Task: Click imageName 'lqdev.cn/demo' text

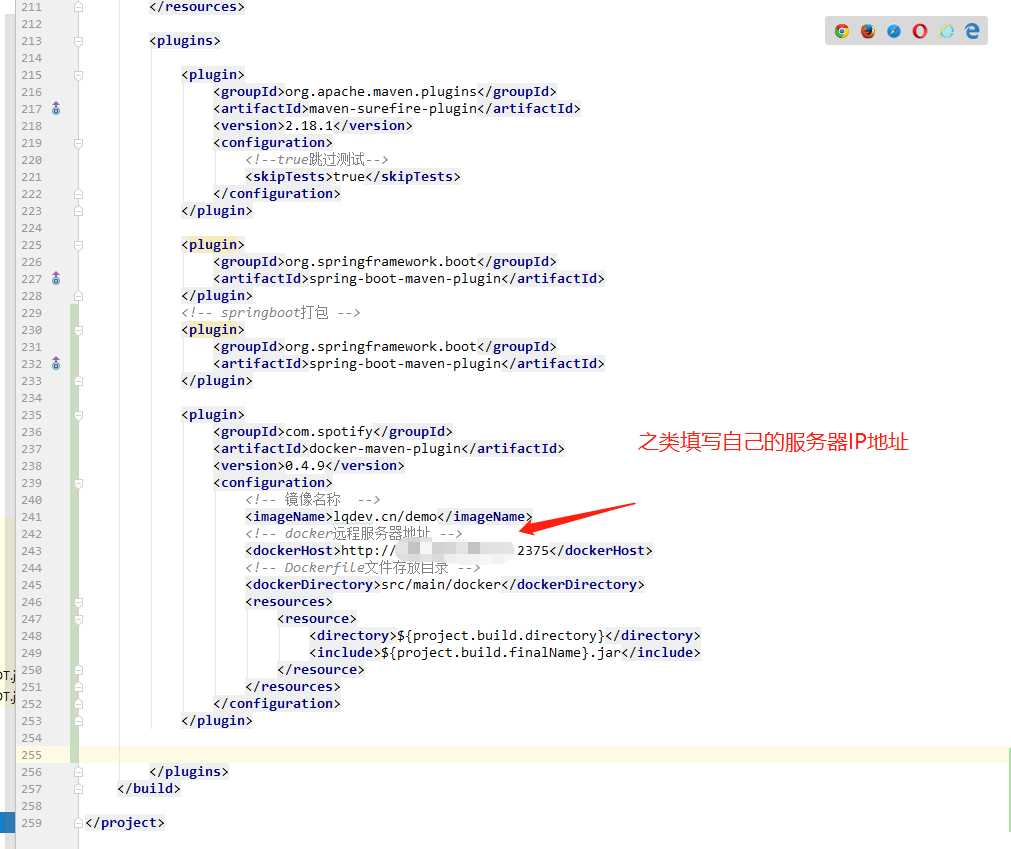Action: tap(385, 516)
